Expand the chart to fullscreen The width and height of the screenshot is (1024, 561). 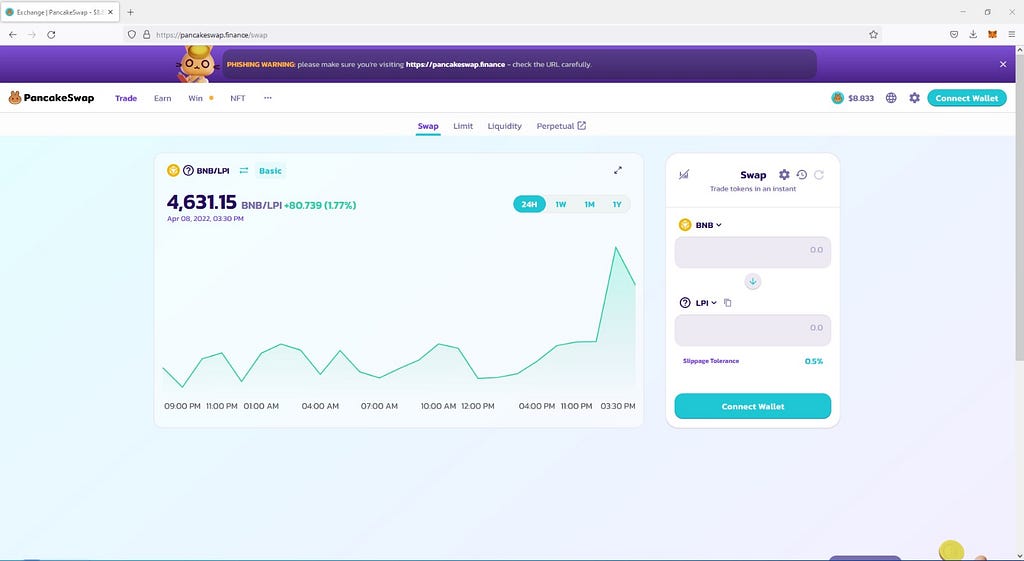tap(618, 170)
